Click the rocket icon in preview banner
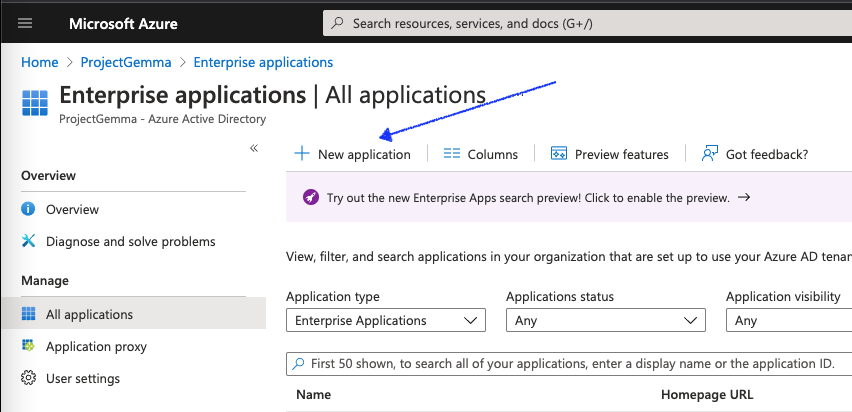The height and width of the screenshot is (412, 852). coord(311,197)
